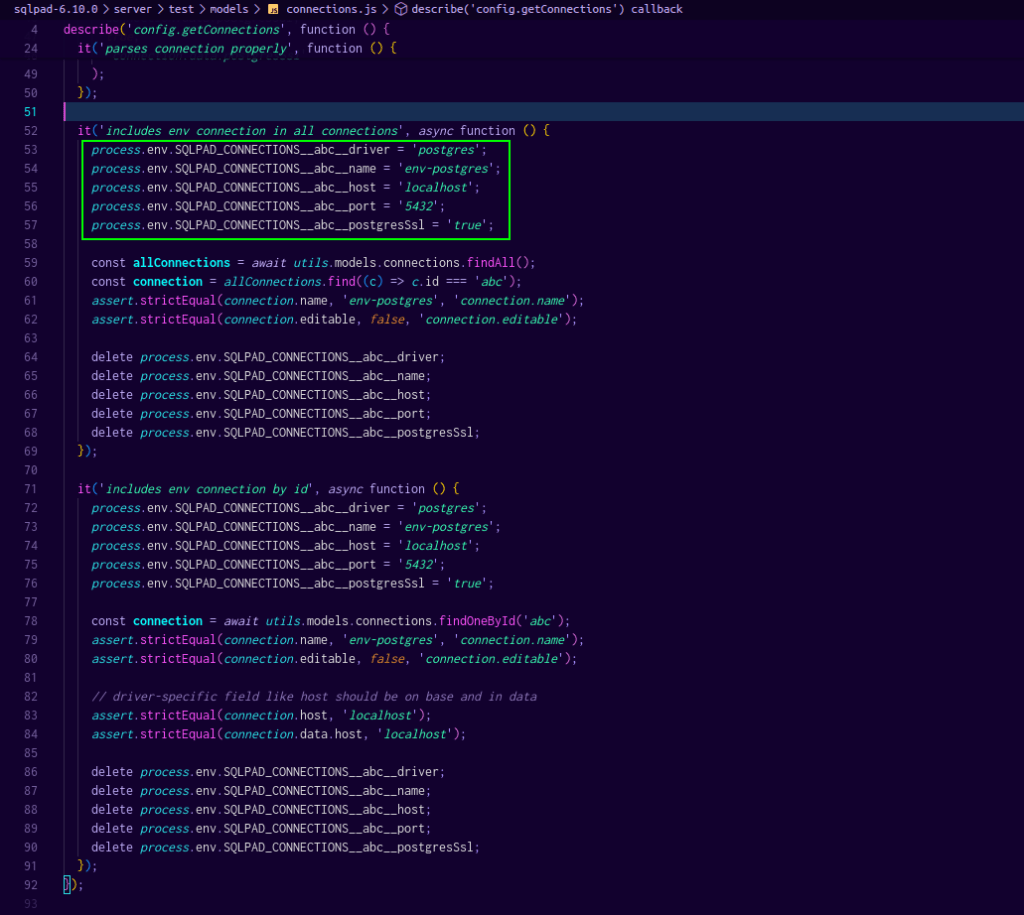This screenshot has height=915, width=1024.
Task: Click line number 52 in the gutter
Action: point(30,131)
